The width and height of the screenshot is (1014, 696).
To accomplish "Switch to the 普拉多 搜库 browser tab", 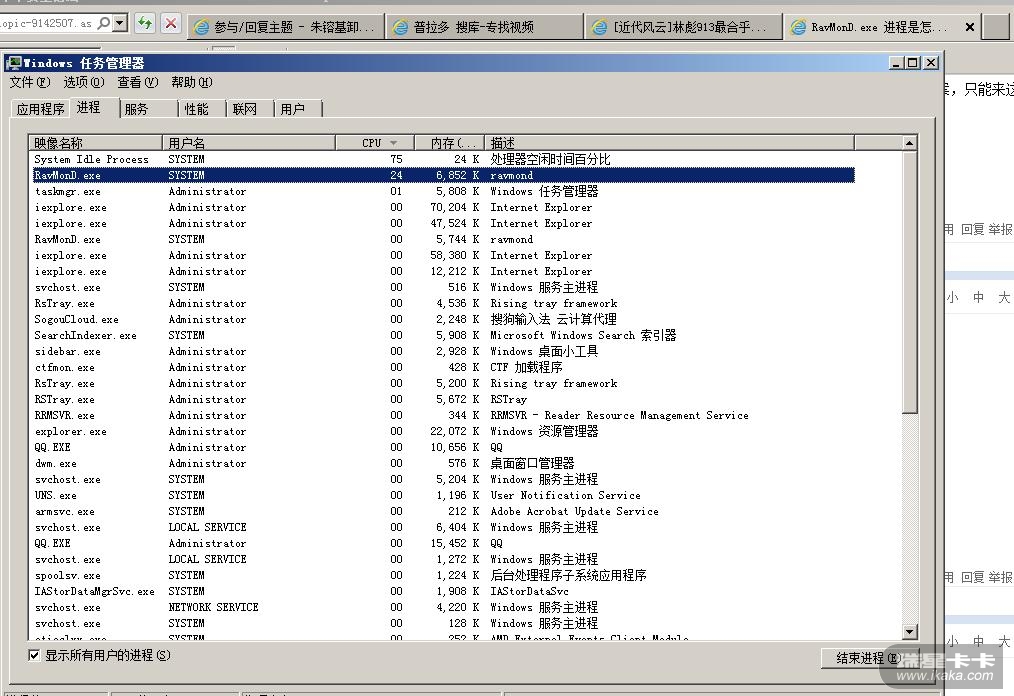I will (x=484, y=27).
